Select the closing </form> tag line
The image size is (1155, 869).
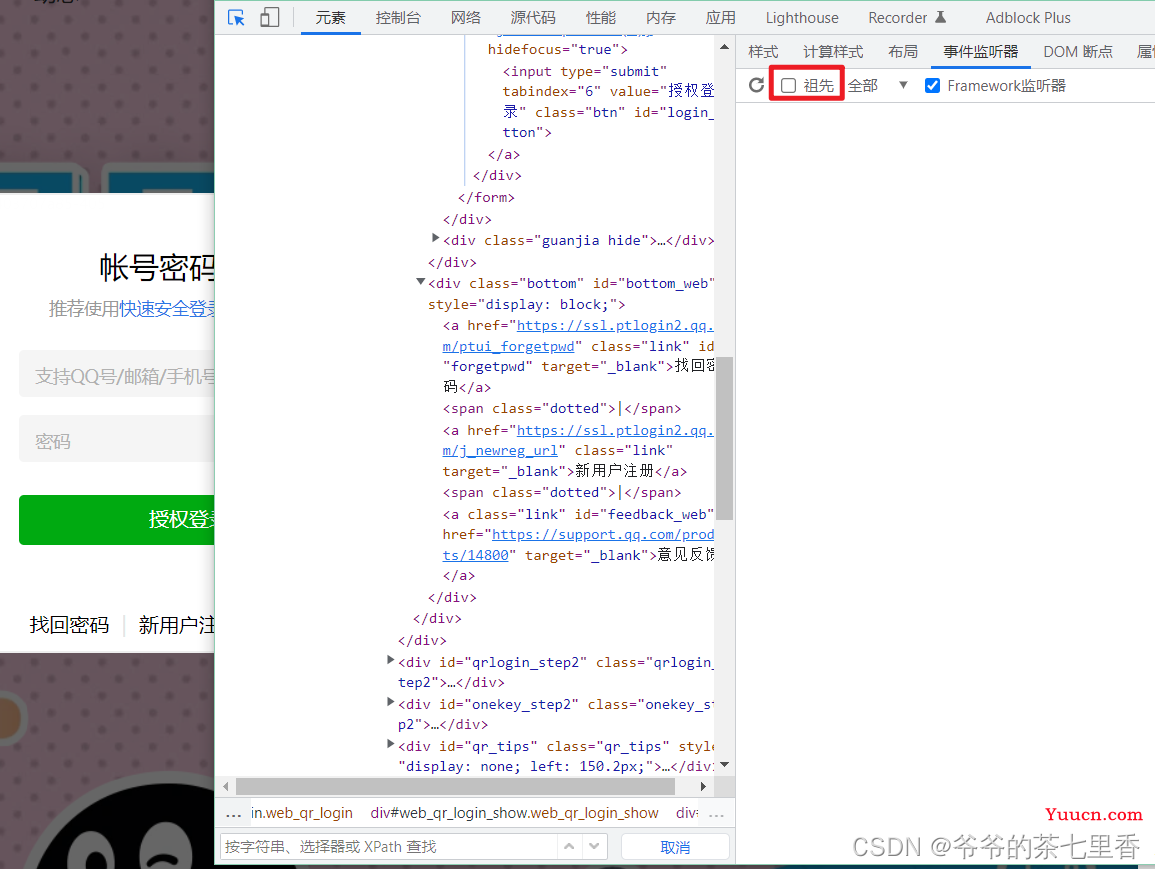pos(486,197)
